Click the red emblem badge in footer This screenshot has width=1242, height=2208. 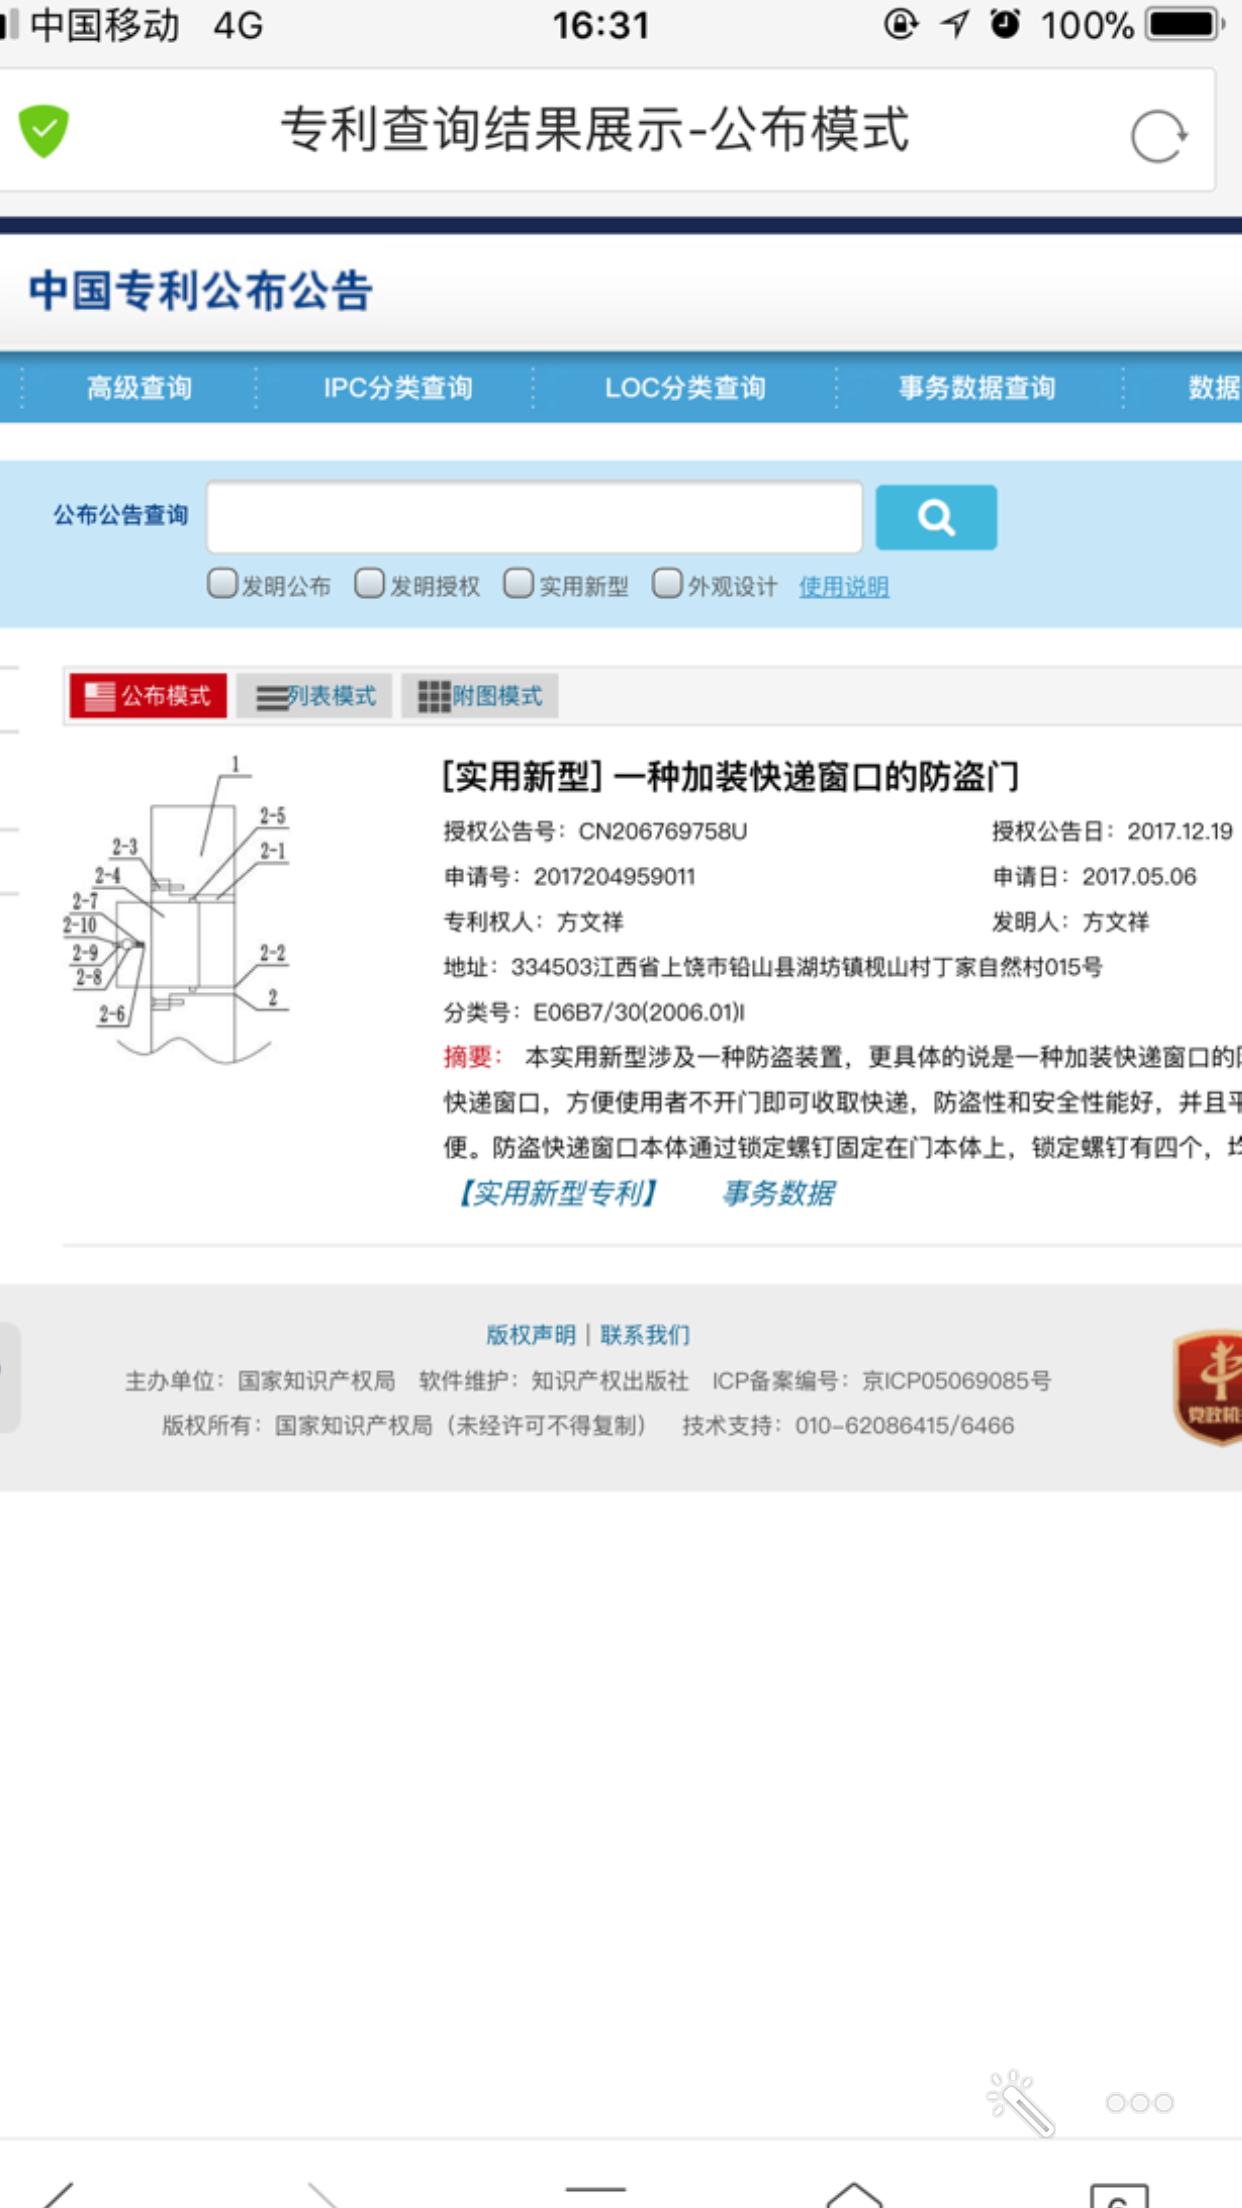1210,1386
